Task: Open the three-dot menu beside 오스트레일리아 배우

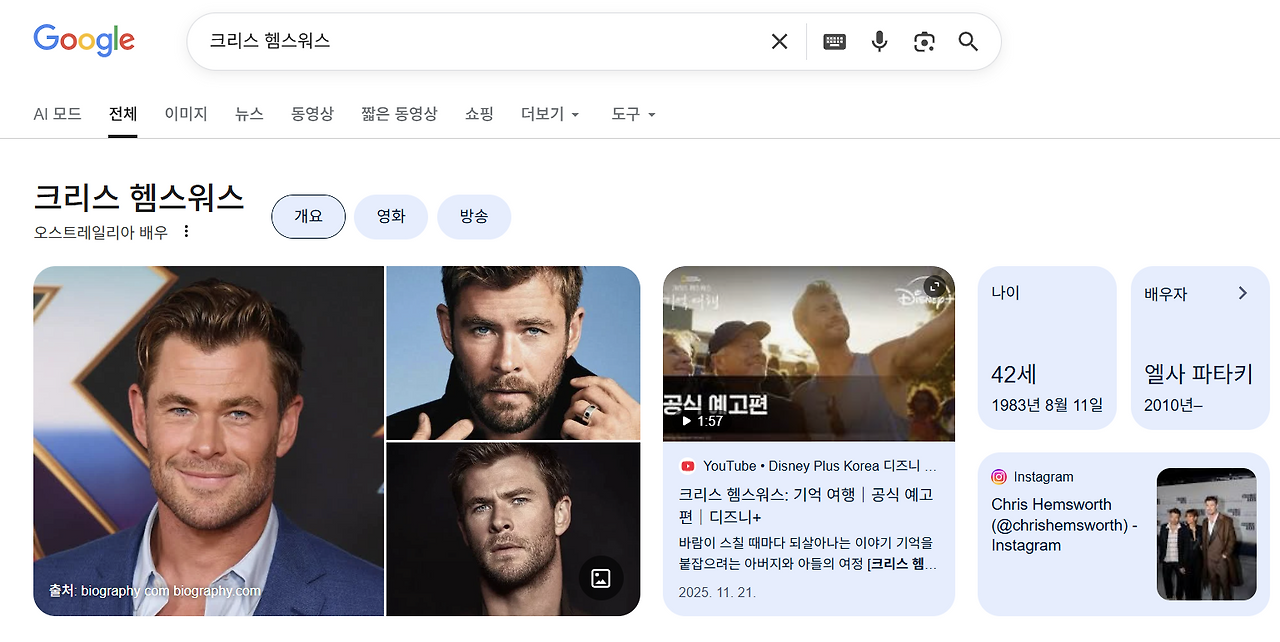Action: point(186,232)
